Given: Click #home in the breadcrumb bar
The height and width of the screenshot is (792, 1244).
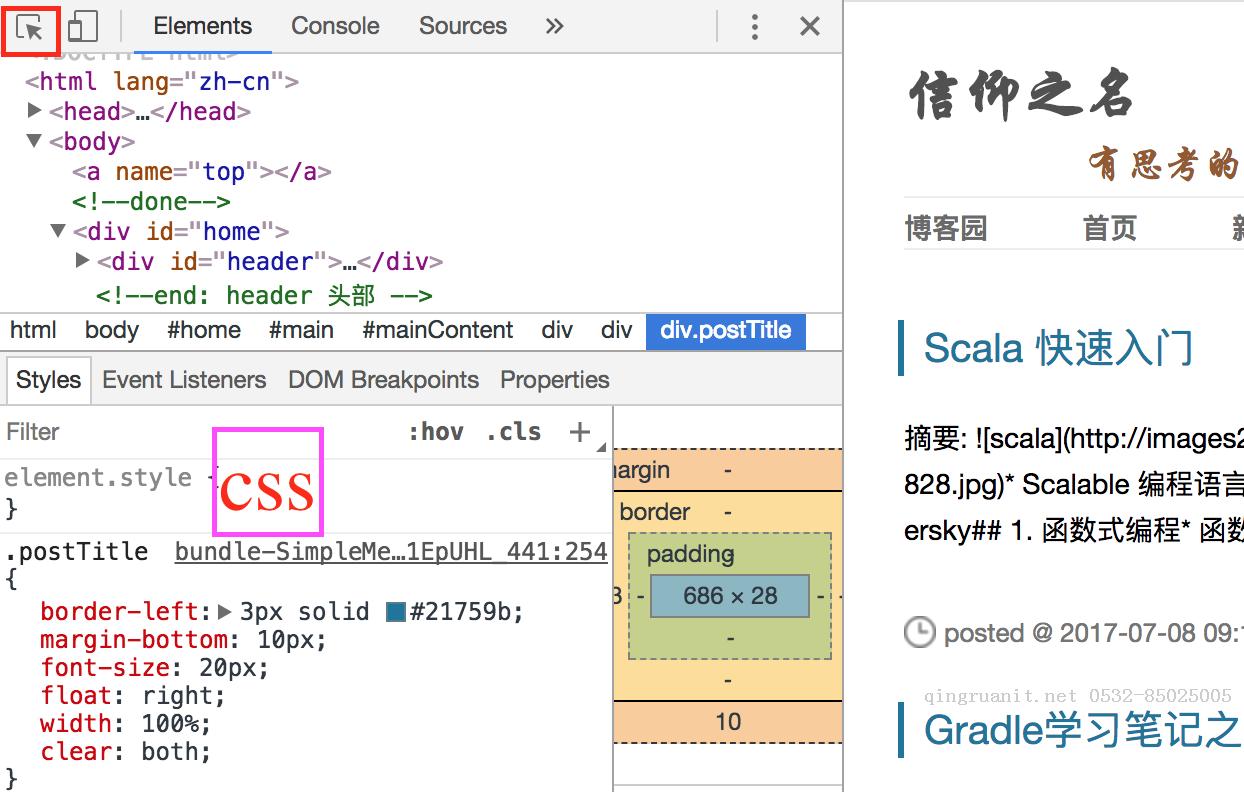Looking at the screenshot, I should pos(204,330).
